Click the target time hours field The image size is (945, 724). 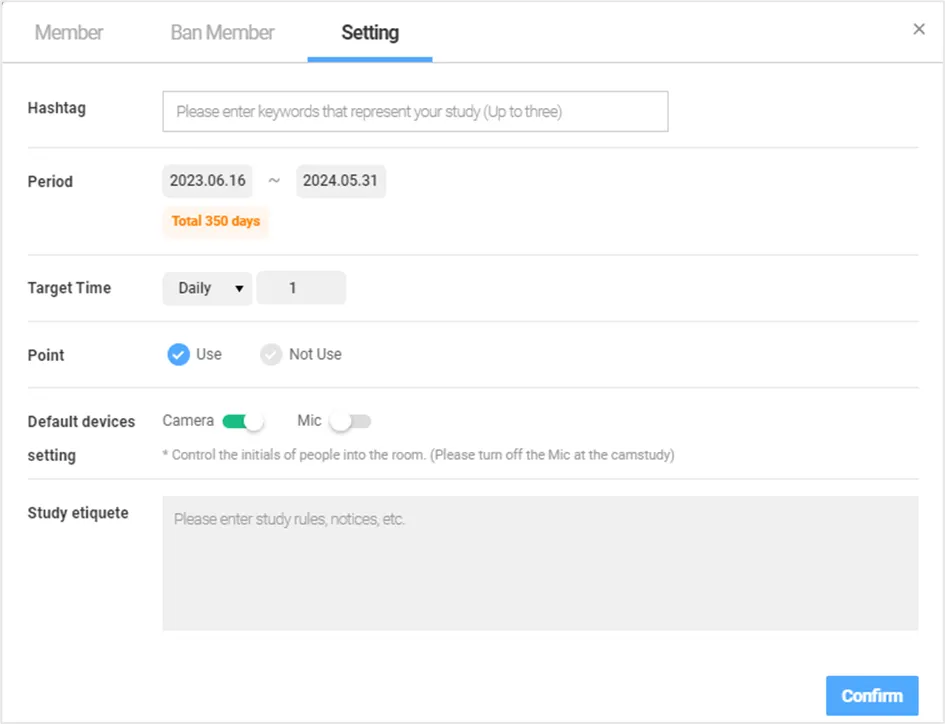(x=301, y=288)
